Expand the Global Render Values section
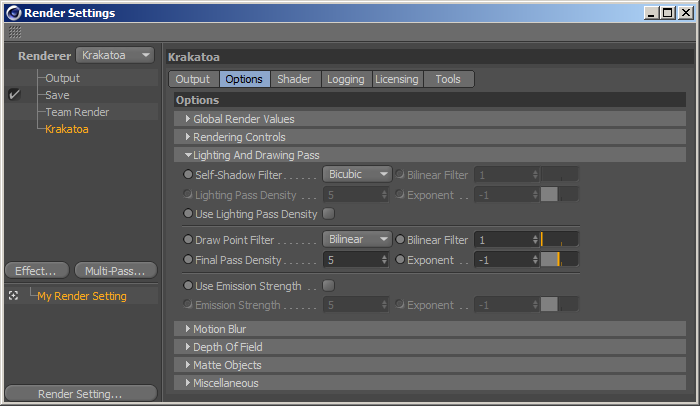The width and height of the screenshot is (700, 406). tap(429, 119)
